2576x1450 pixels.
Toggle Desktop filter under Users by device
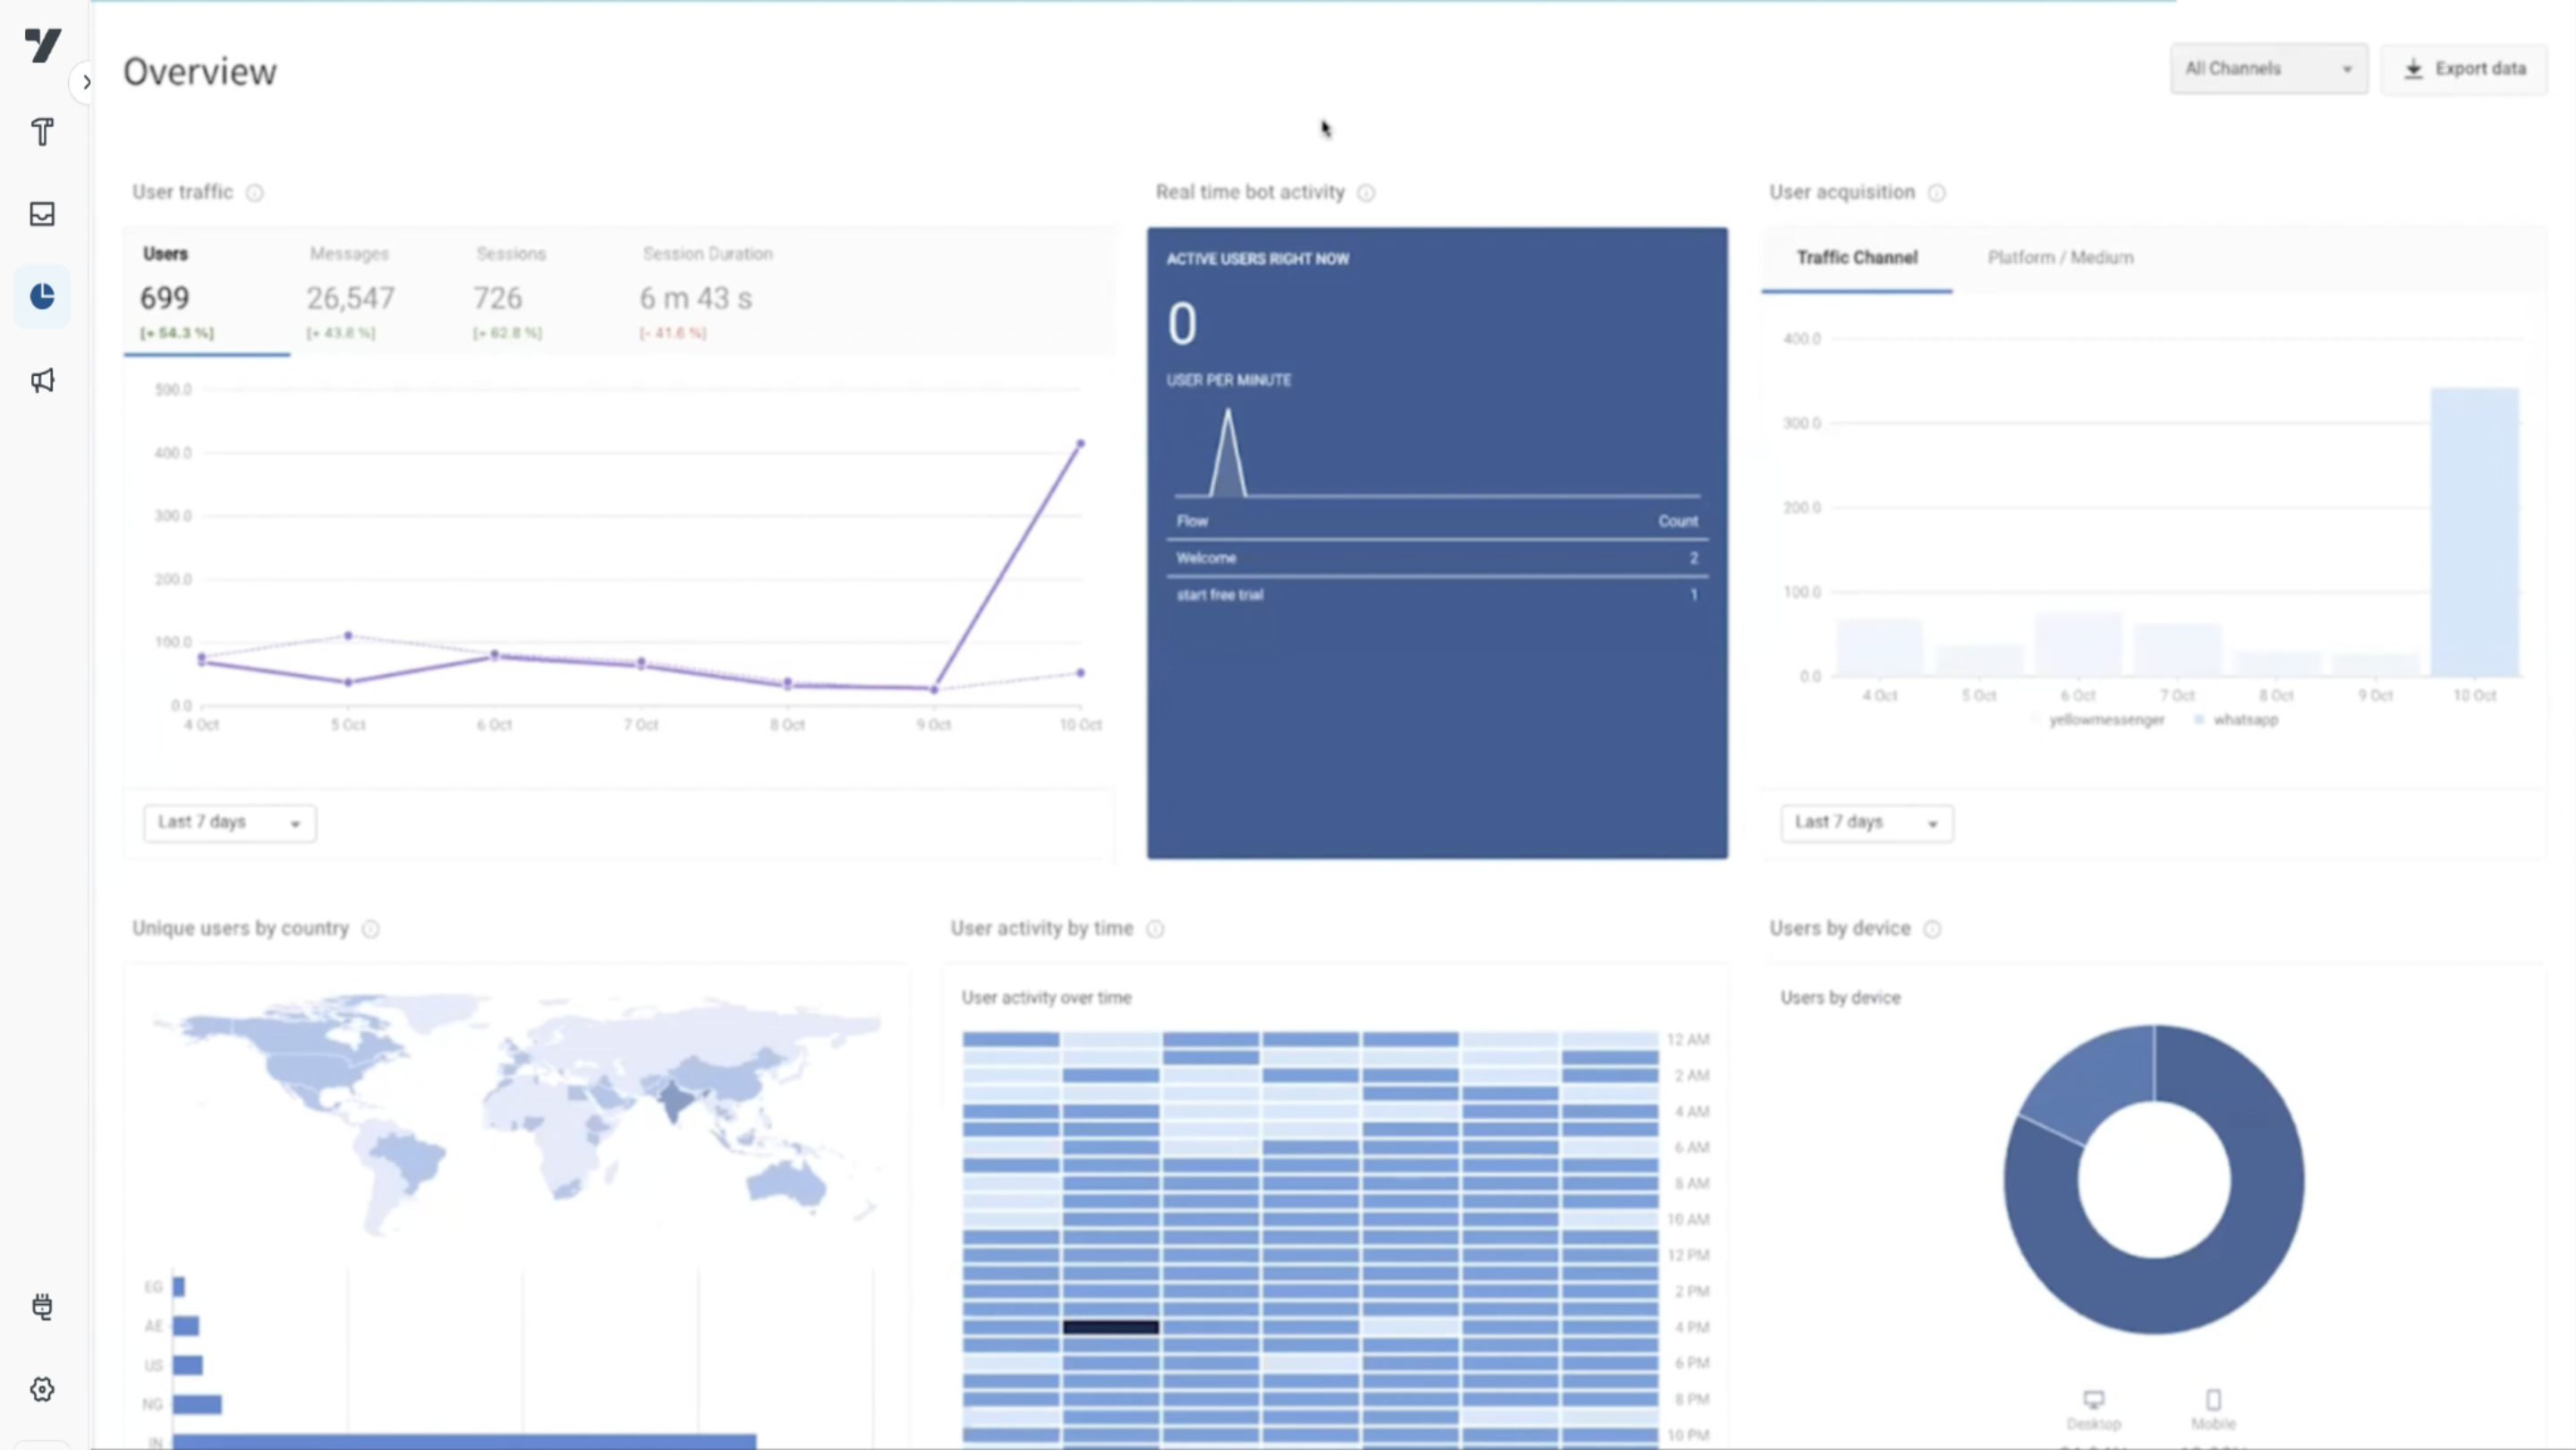pyautogui.click(x=2093, y=1405)
